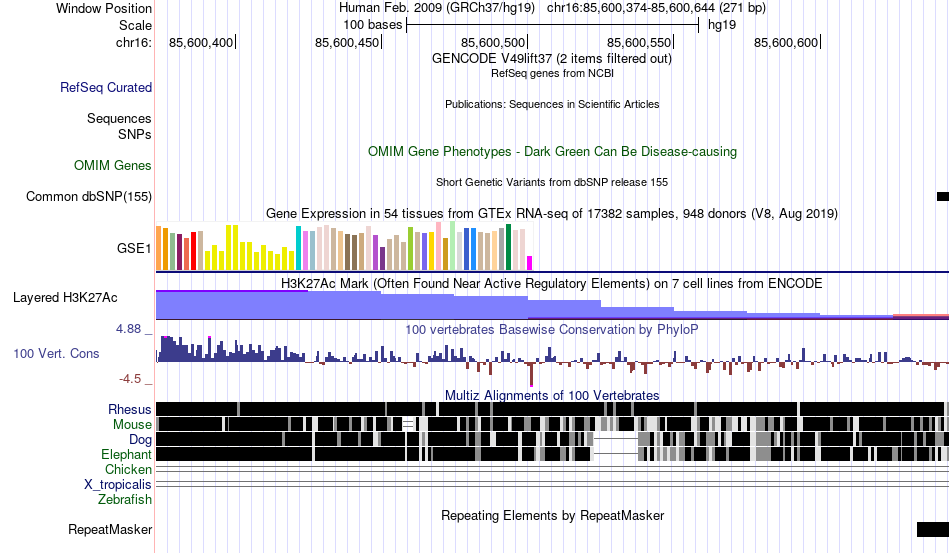Click the 85,600,400 position on the ruler

tap(201, 42)
